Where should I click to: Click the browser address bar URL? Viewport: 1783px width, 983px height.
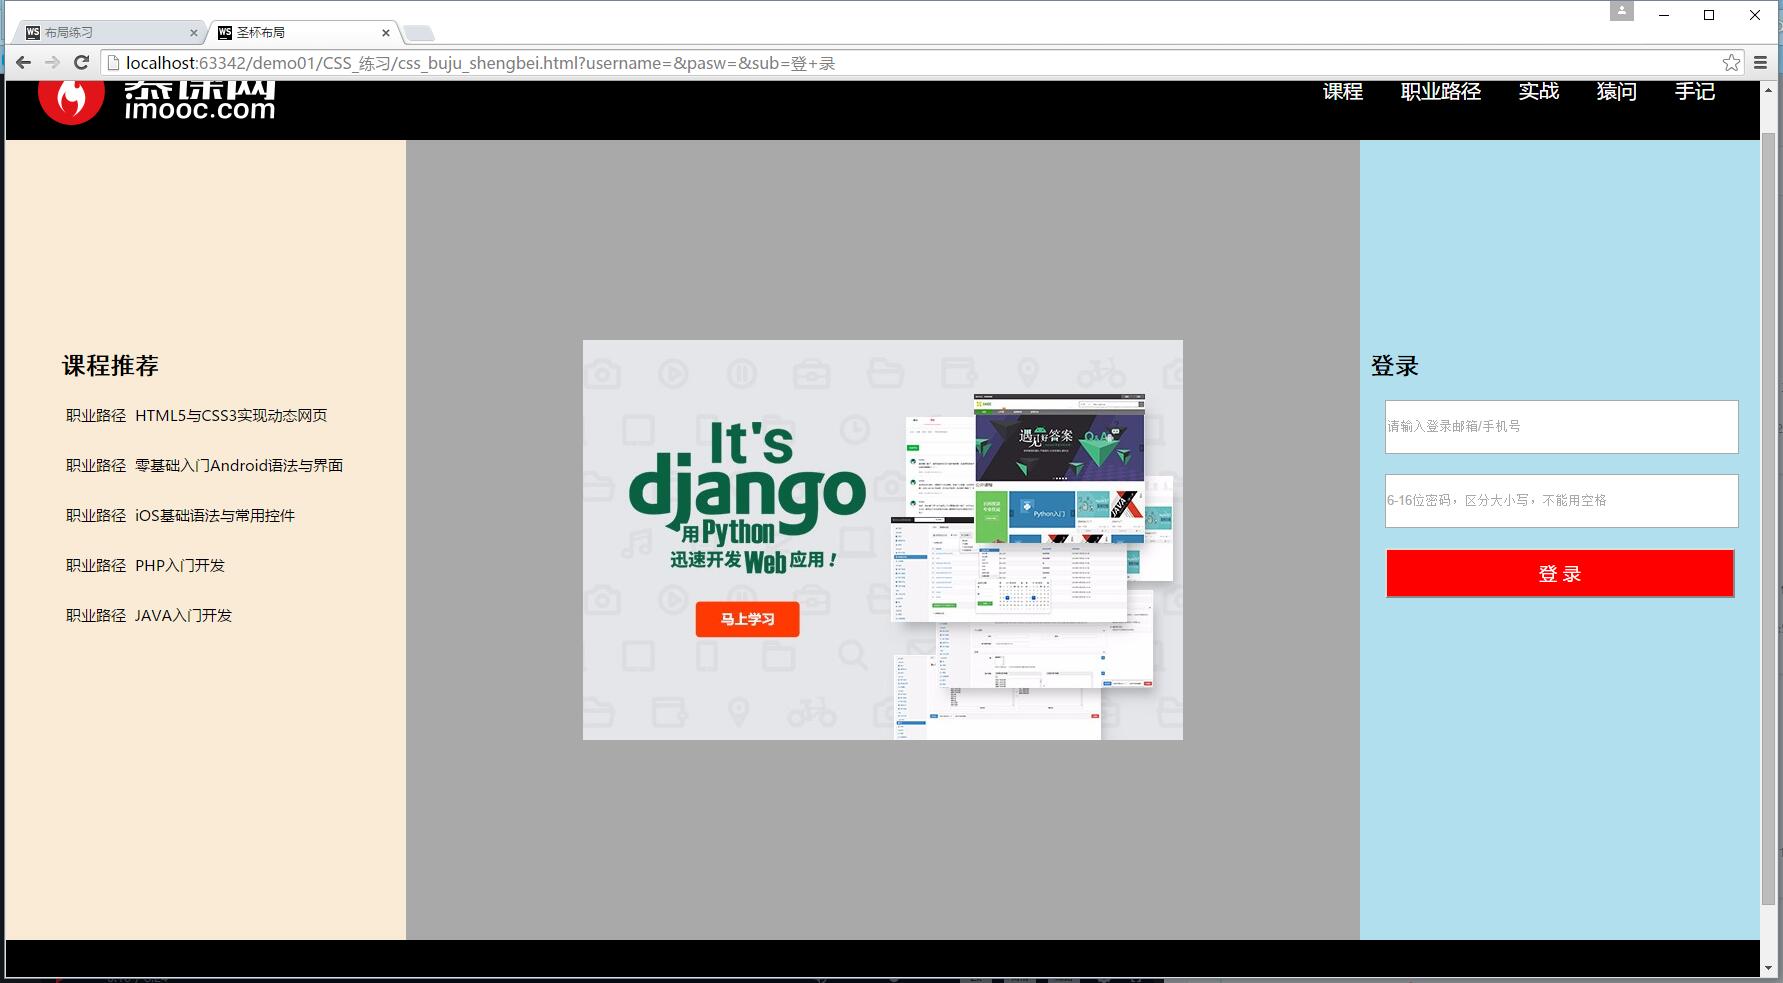(x=480, y=63)
